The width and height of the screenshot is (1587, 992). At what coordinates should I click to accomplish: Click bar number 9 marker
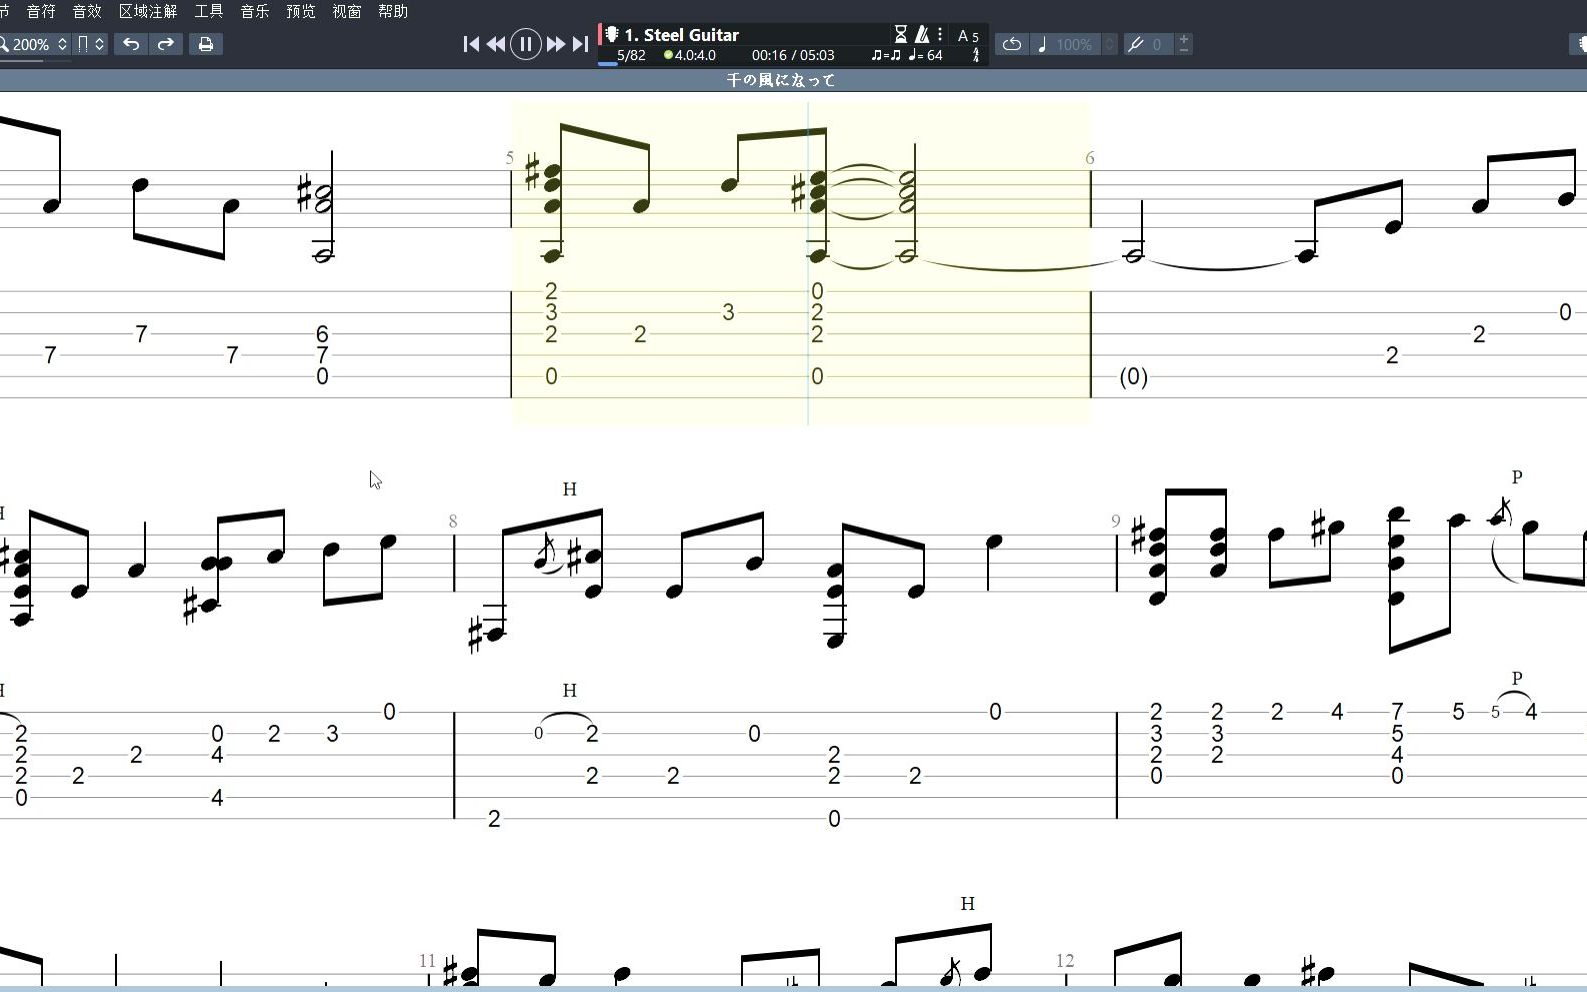(x=1116, y=521)
